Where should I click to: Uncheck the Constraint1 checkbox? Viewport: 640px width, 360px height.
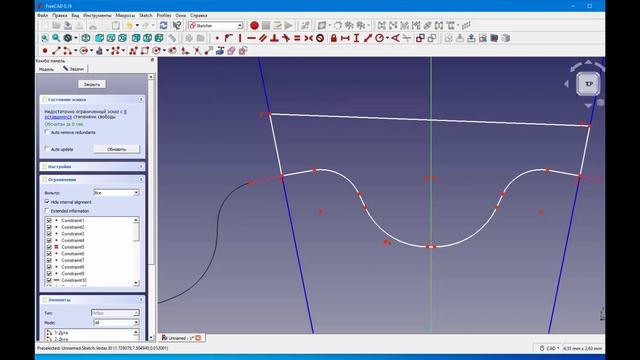coord(49,220)
